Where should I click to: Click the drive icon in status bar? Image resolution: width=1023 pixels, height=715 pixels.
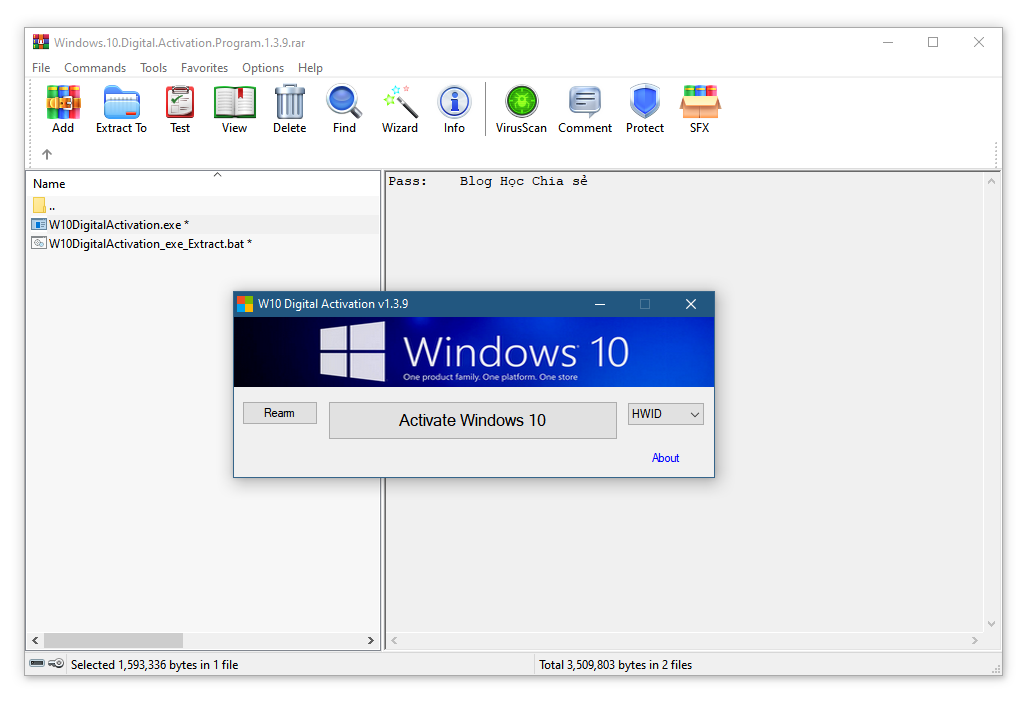[x=37, y=663]
